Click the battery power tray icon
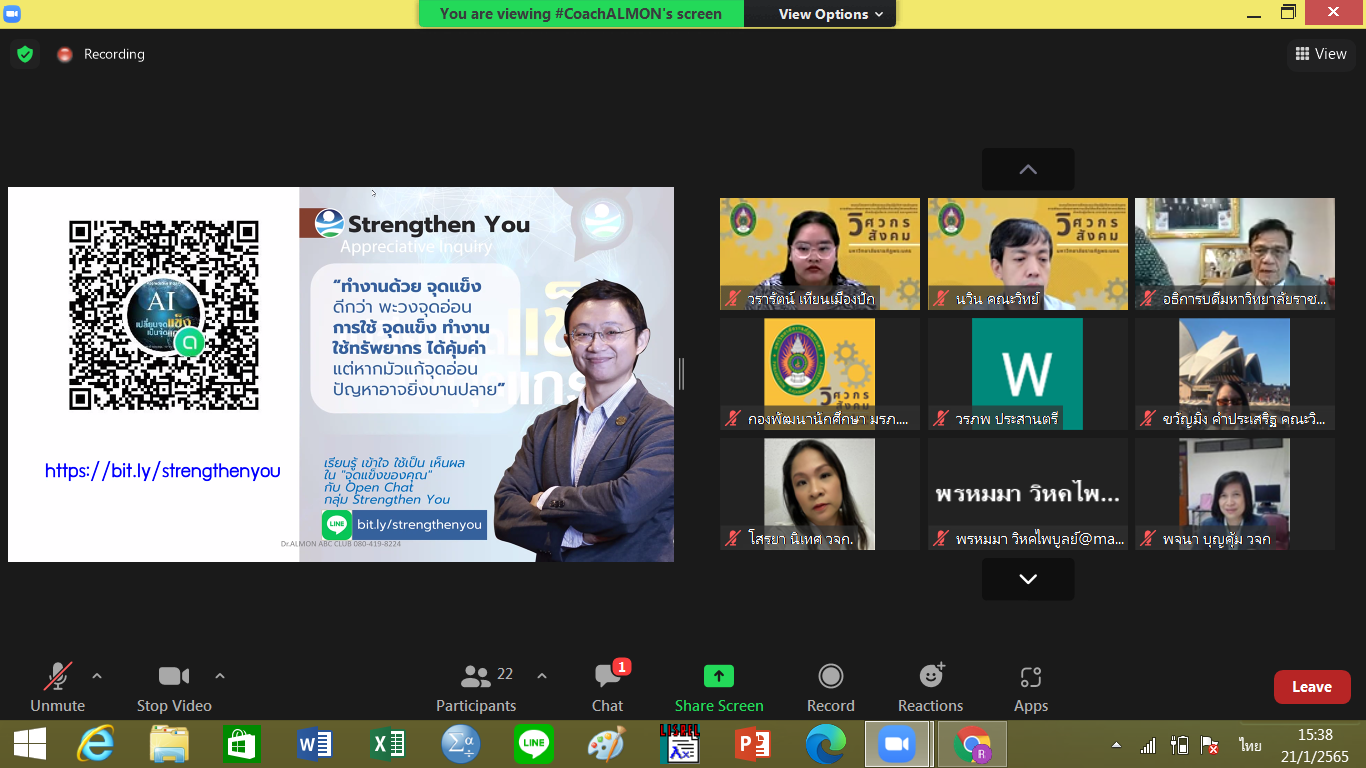Image resolution: width=1366 pixels, height=768 pixels. [1179, 745]
